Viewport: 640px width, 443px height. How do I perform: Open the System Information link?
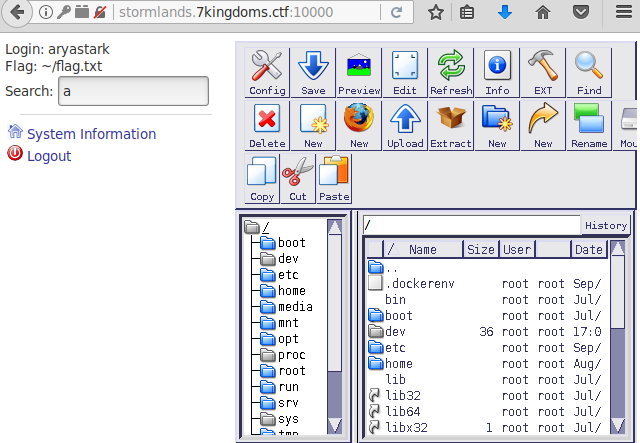click(91, 134)
